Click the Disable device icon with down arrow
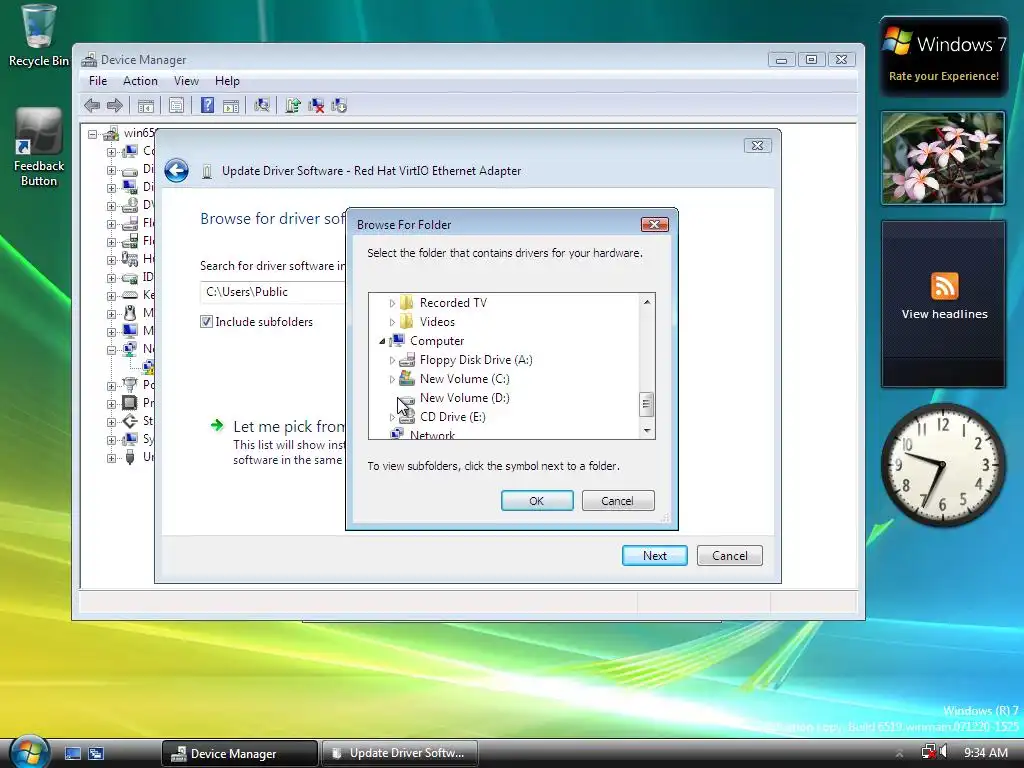Screen dimensions: 1024x768 click(x=339, y=105)
